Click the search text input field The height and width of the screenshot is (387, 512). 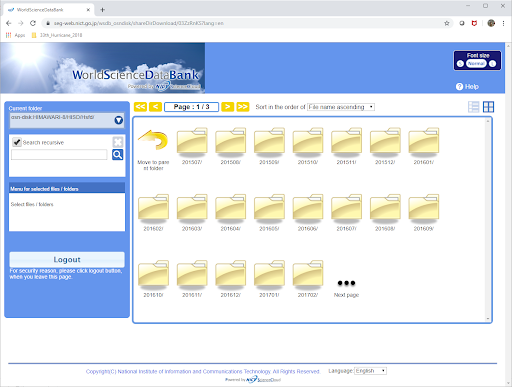[x=59, y=155]
